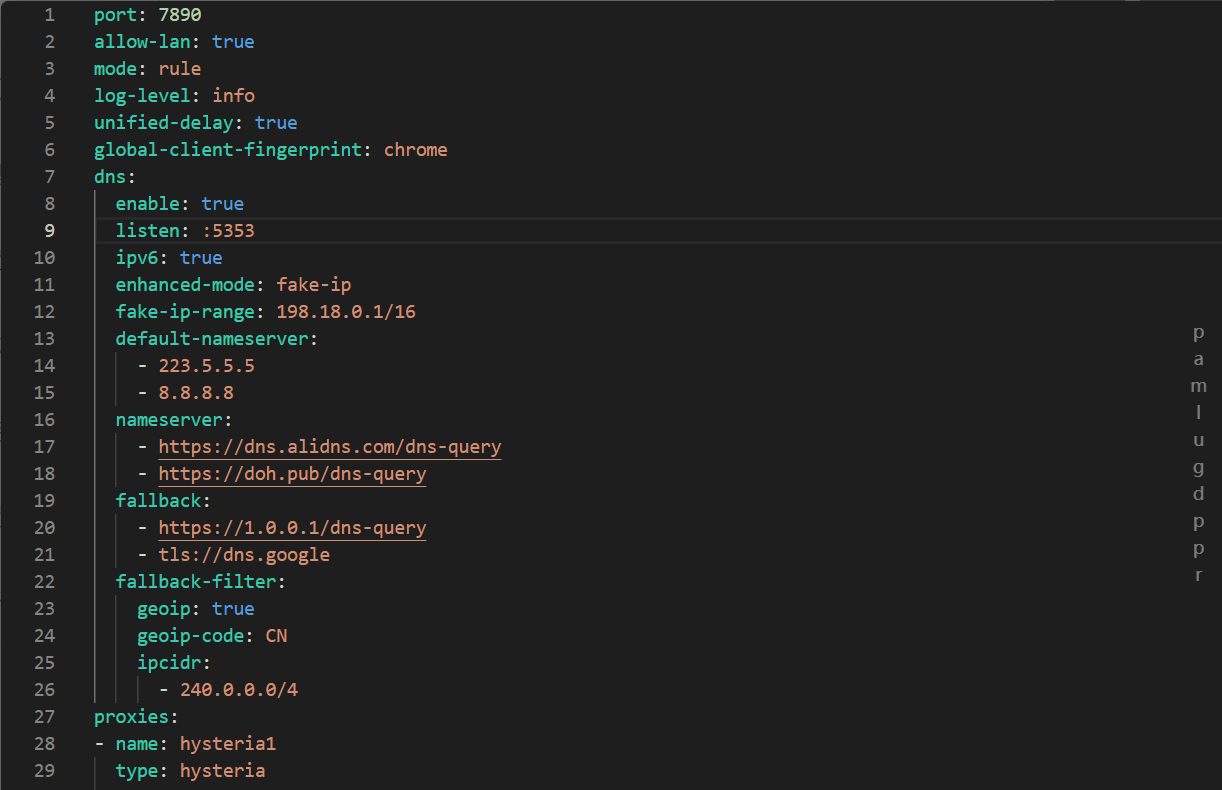Click the 240.0.0.0/4 ipcidr entry

point(238,689)
